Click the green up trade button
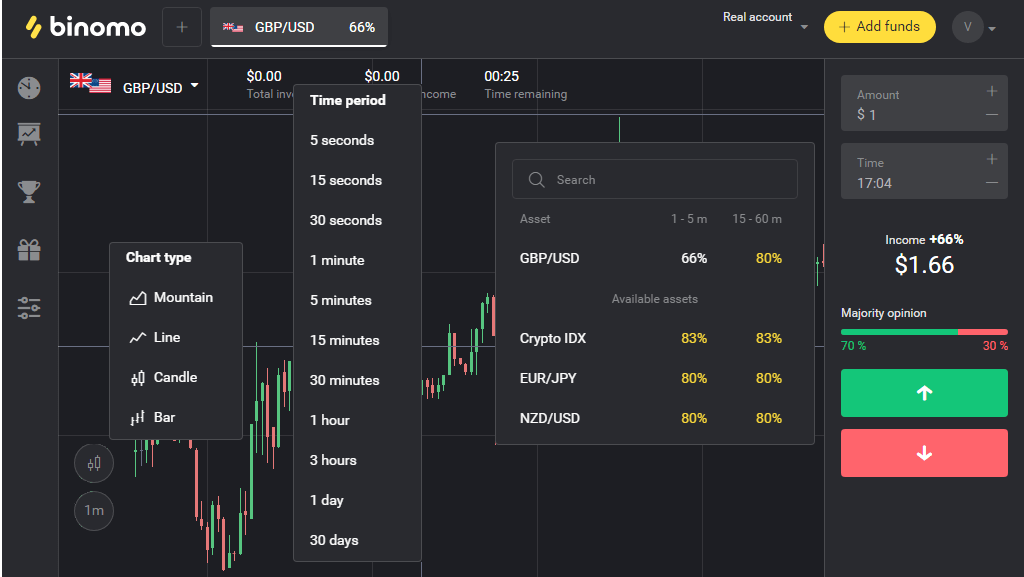 pos(924,393)
